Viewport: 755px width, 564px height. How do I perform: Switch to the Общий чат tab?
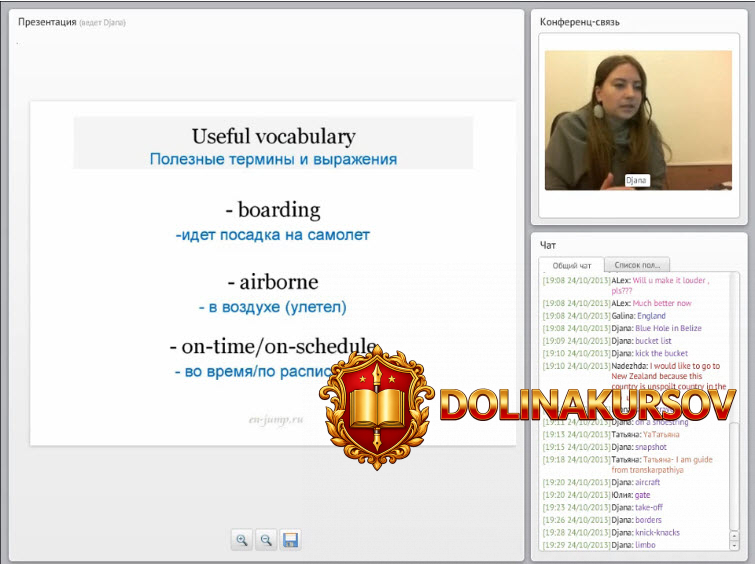pos(571,265)
